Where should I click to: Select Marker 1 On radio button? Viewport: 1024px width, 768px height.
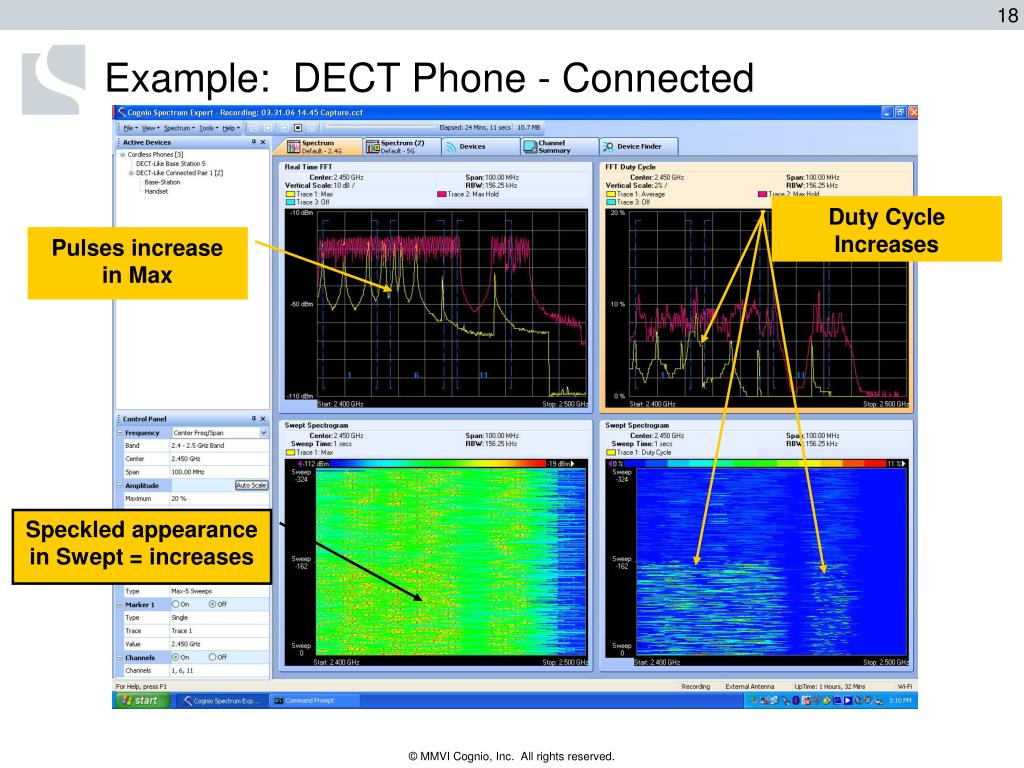(x=176, y=604)
